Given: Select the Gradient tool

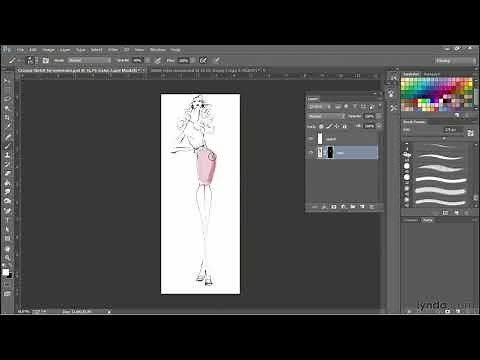Looking at the screenshot, I should (7, 183).
